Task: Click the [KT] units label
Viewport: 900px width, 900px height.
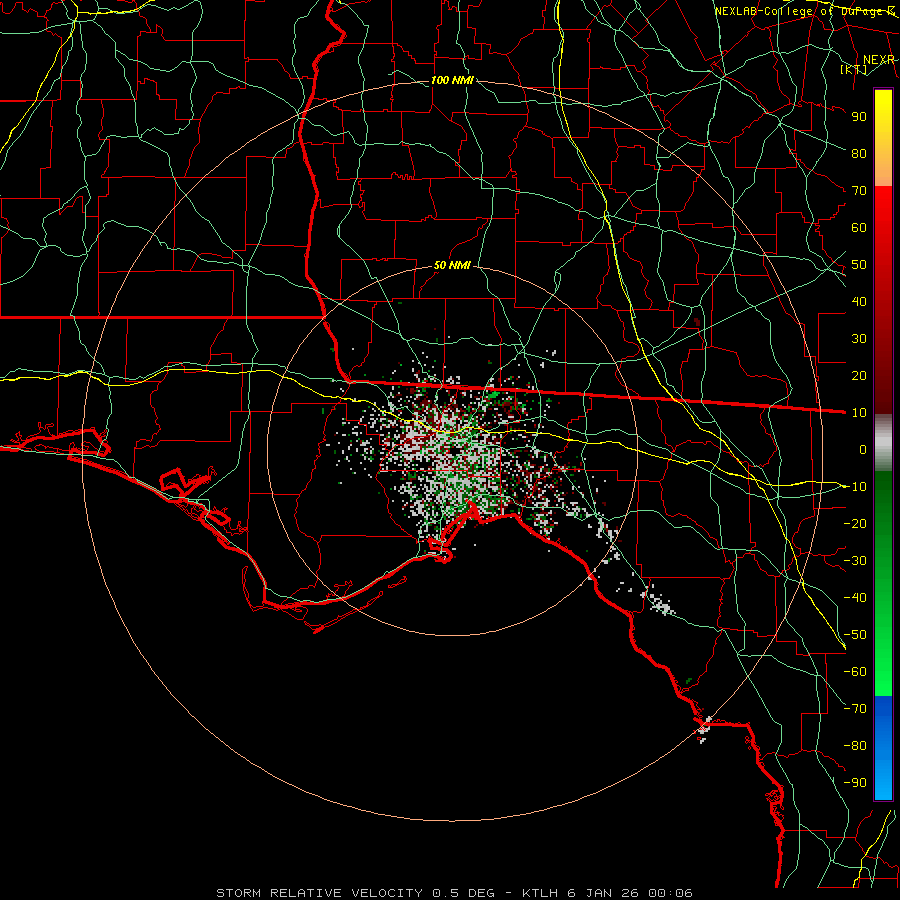Action: click(854, 69)
